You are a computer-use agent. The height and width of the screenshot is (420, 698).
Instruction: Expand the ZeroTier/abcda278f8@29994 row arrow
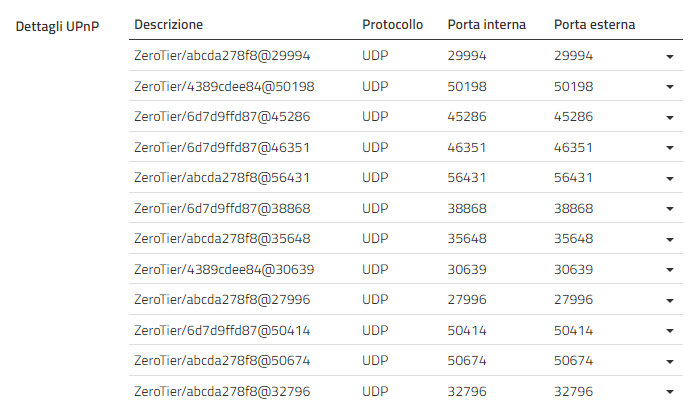click(x=670, y=57)
